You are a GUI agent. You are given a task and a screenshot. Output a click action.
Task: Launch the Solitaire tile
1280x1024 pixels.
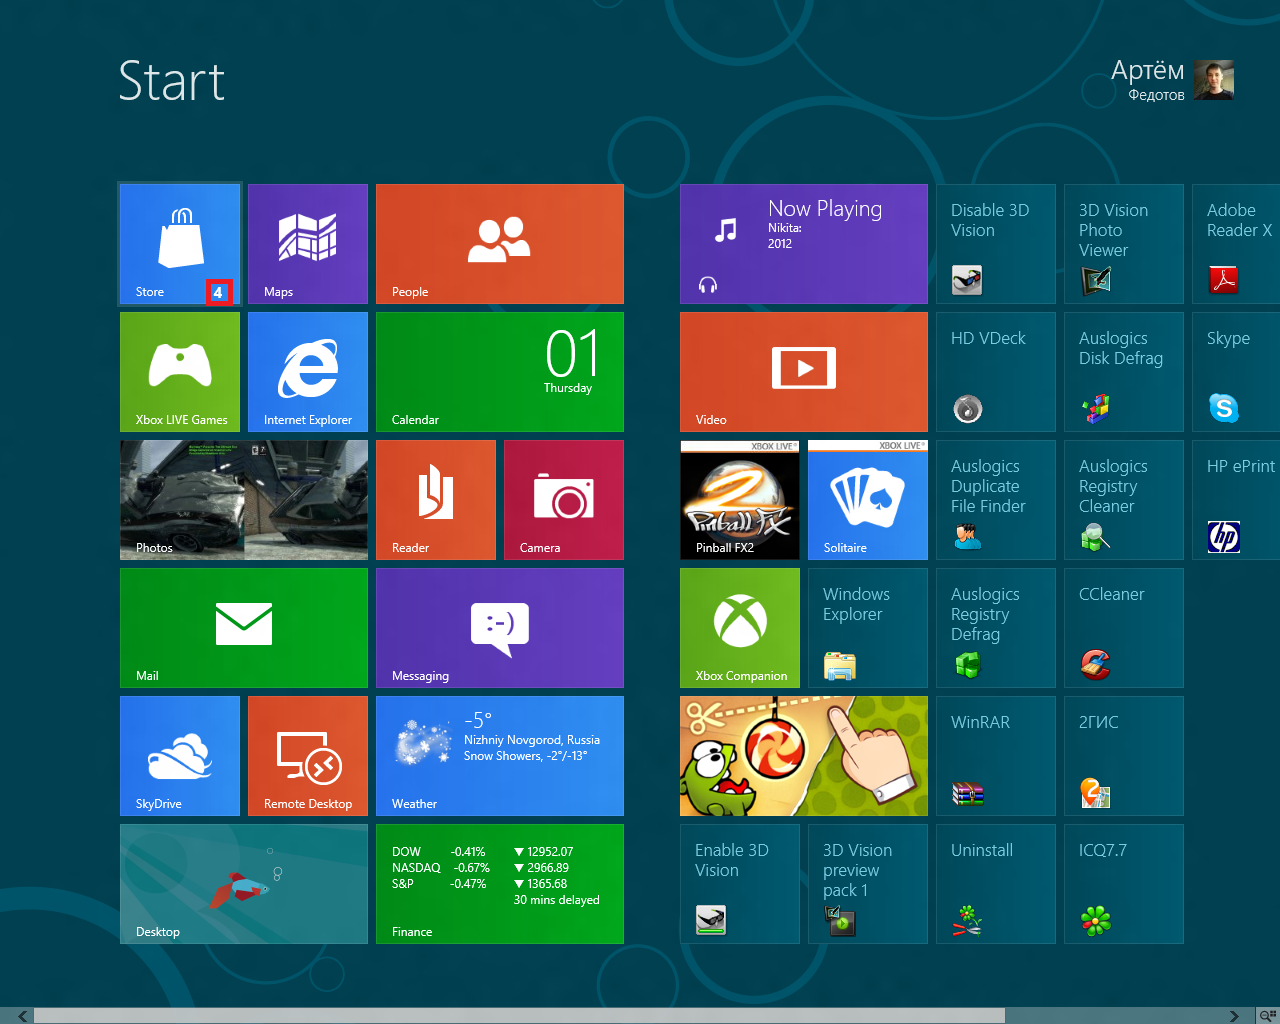pyautogui.click(x=868, y=500)
